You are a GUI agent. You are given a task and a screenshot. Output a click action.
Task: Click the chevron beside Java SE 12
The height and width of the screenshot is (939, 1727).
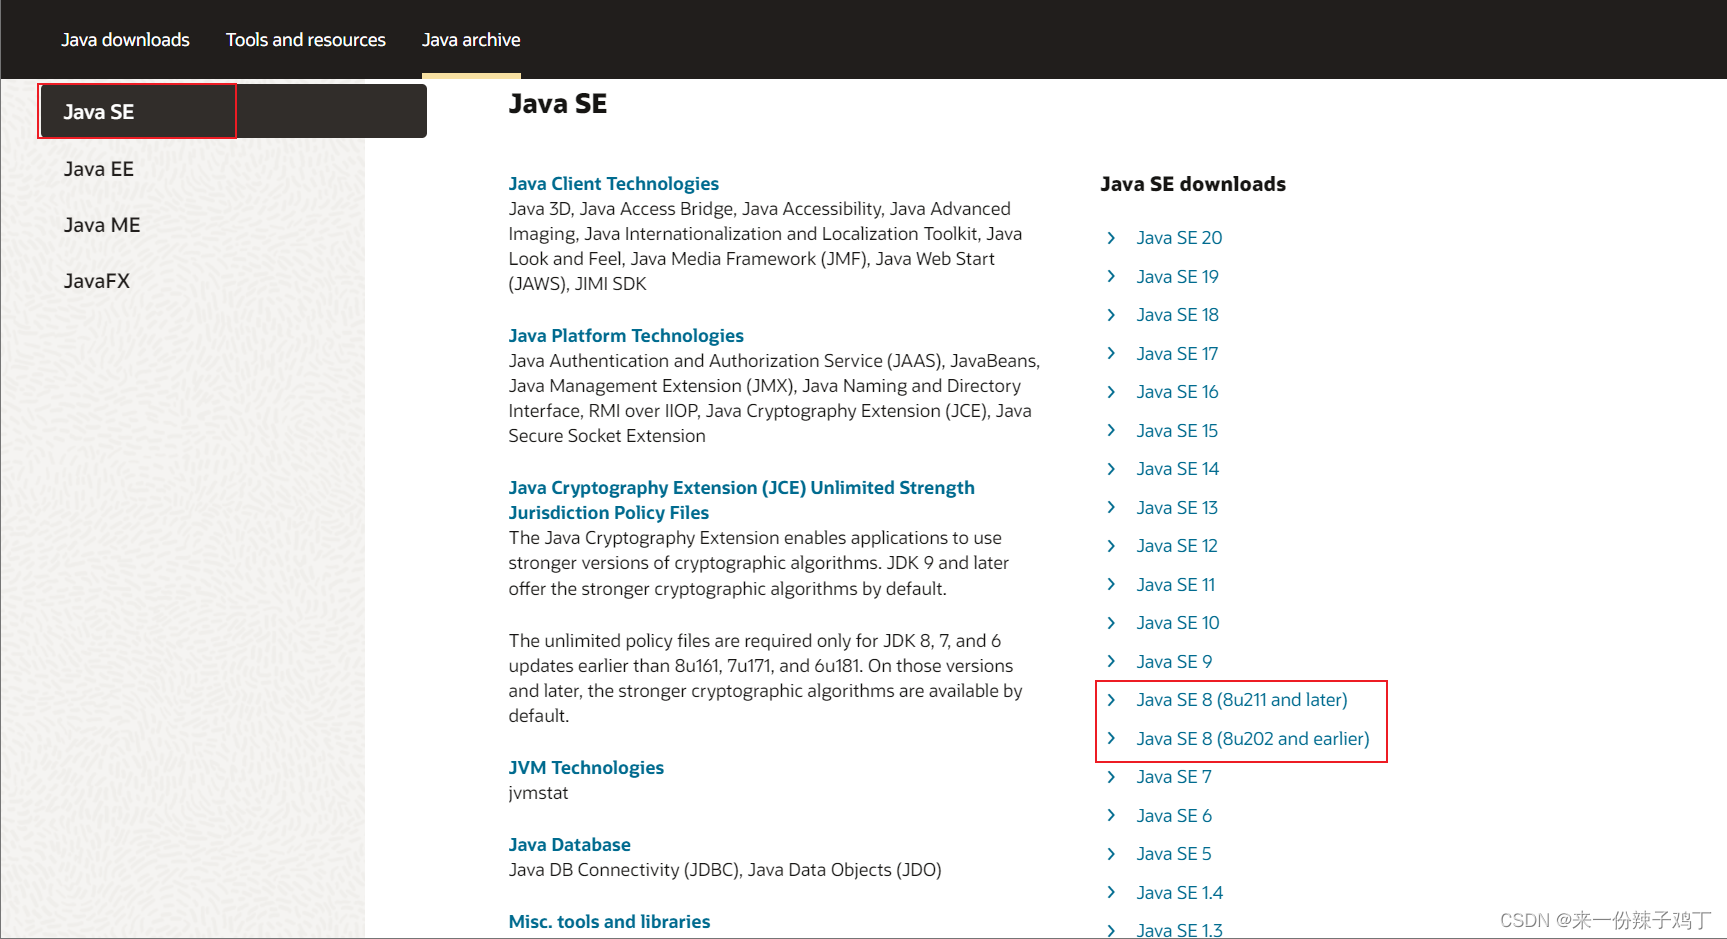pyautogui.click(x=1111, y=546)
